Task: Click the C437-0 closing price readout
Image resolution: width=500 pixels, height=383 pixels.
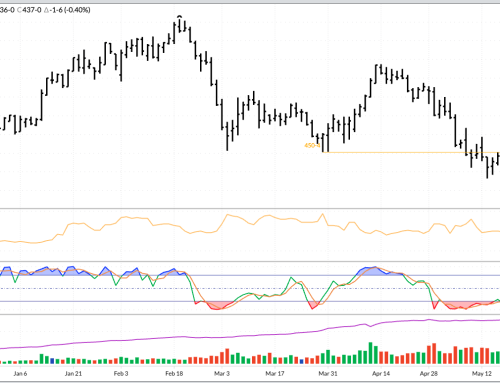Action: coord(29,10)
